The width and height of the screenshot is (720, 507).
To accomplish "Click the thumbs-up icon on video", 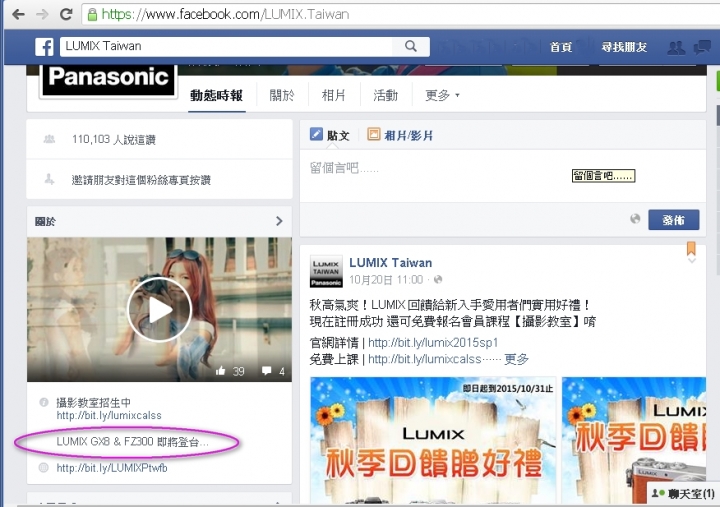I will (221, 371).
